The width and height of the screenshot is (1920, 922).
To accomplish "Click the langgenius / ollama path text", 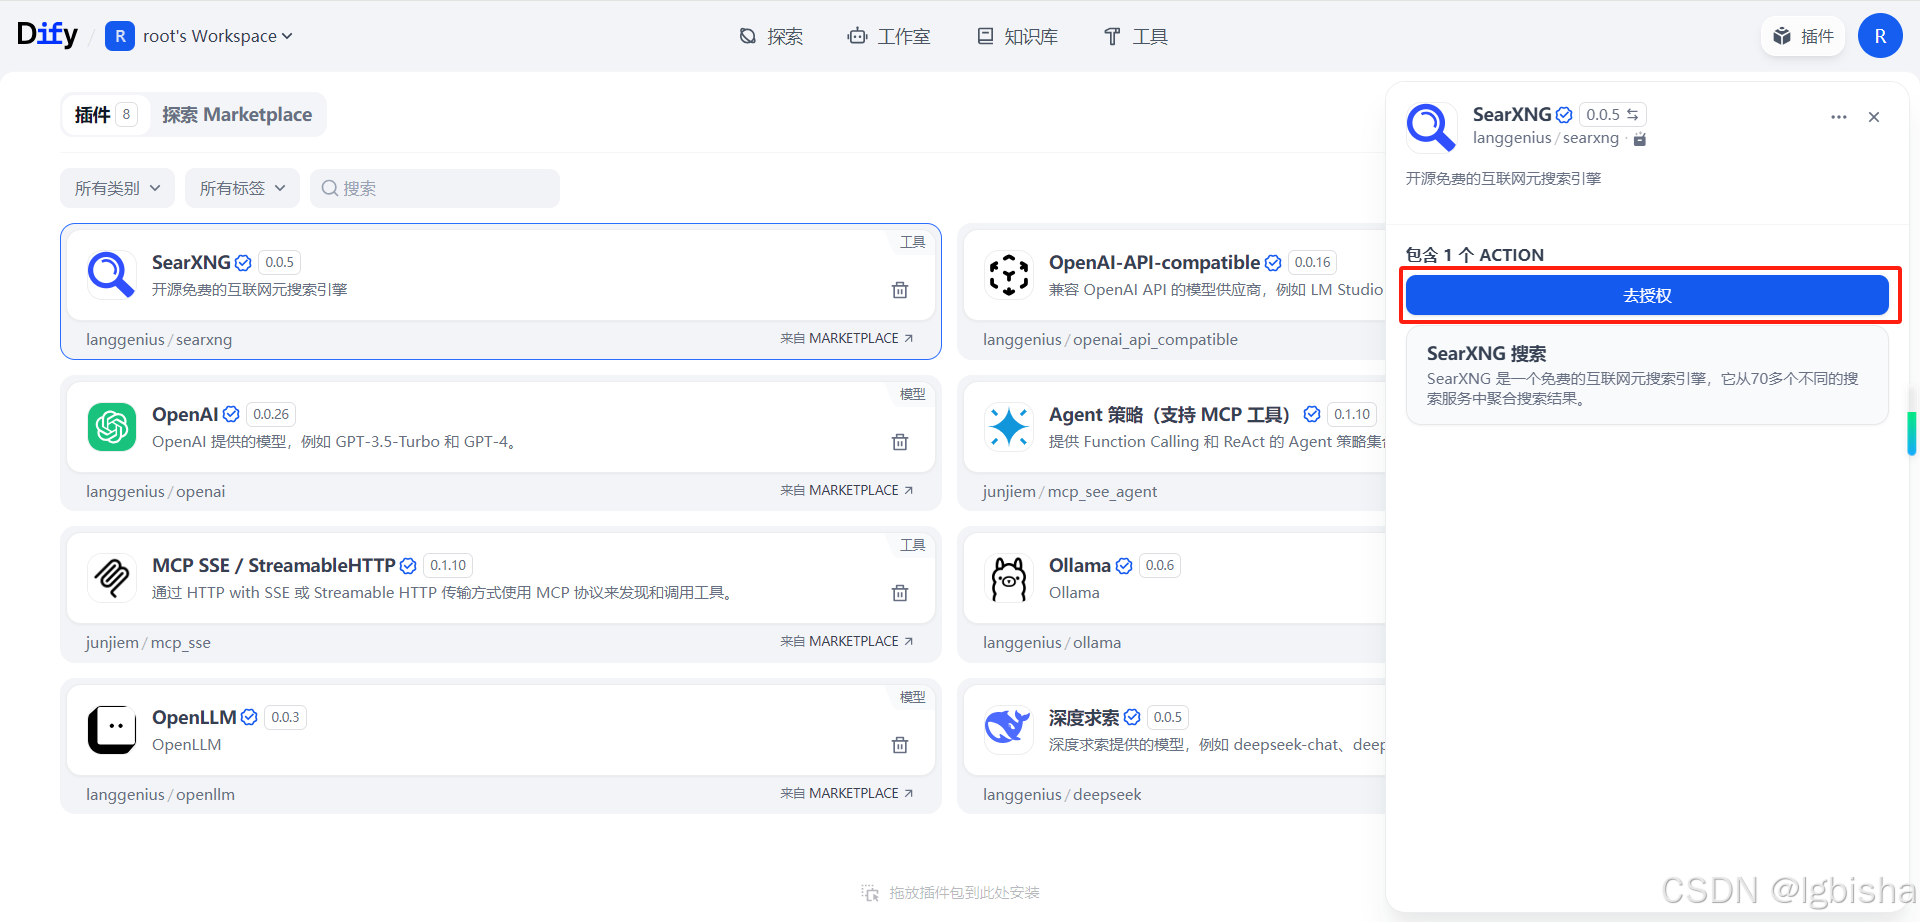I will point(1052,642).
